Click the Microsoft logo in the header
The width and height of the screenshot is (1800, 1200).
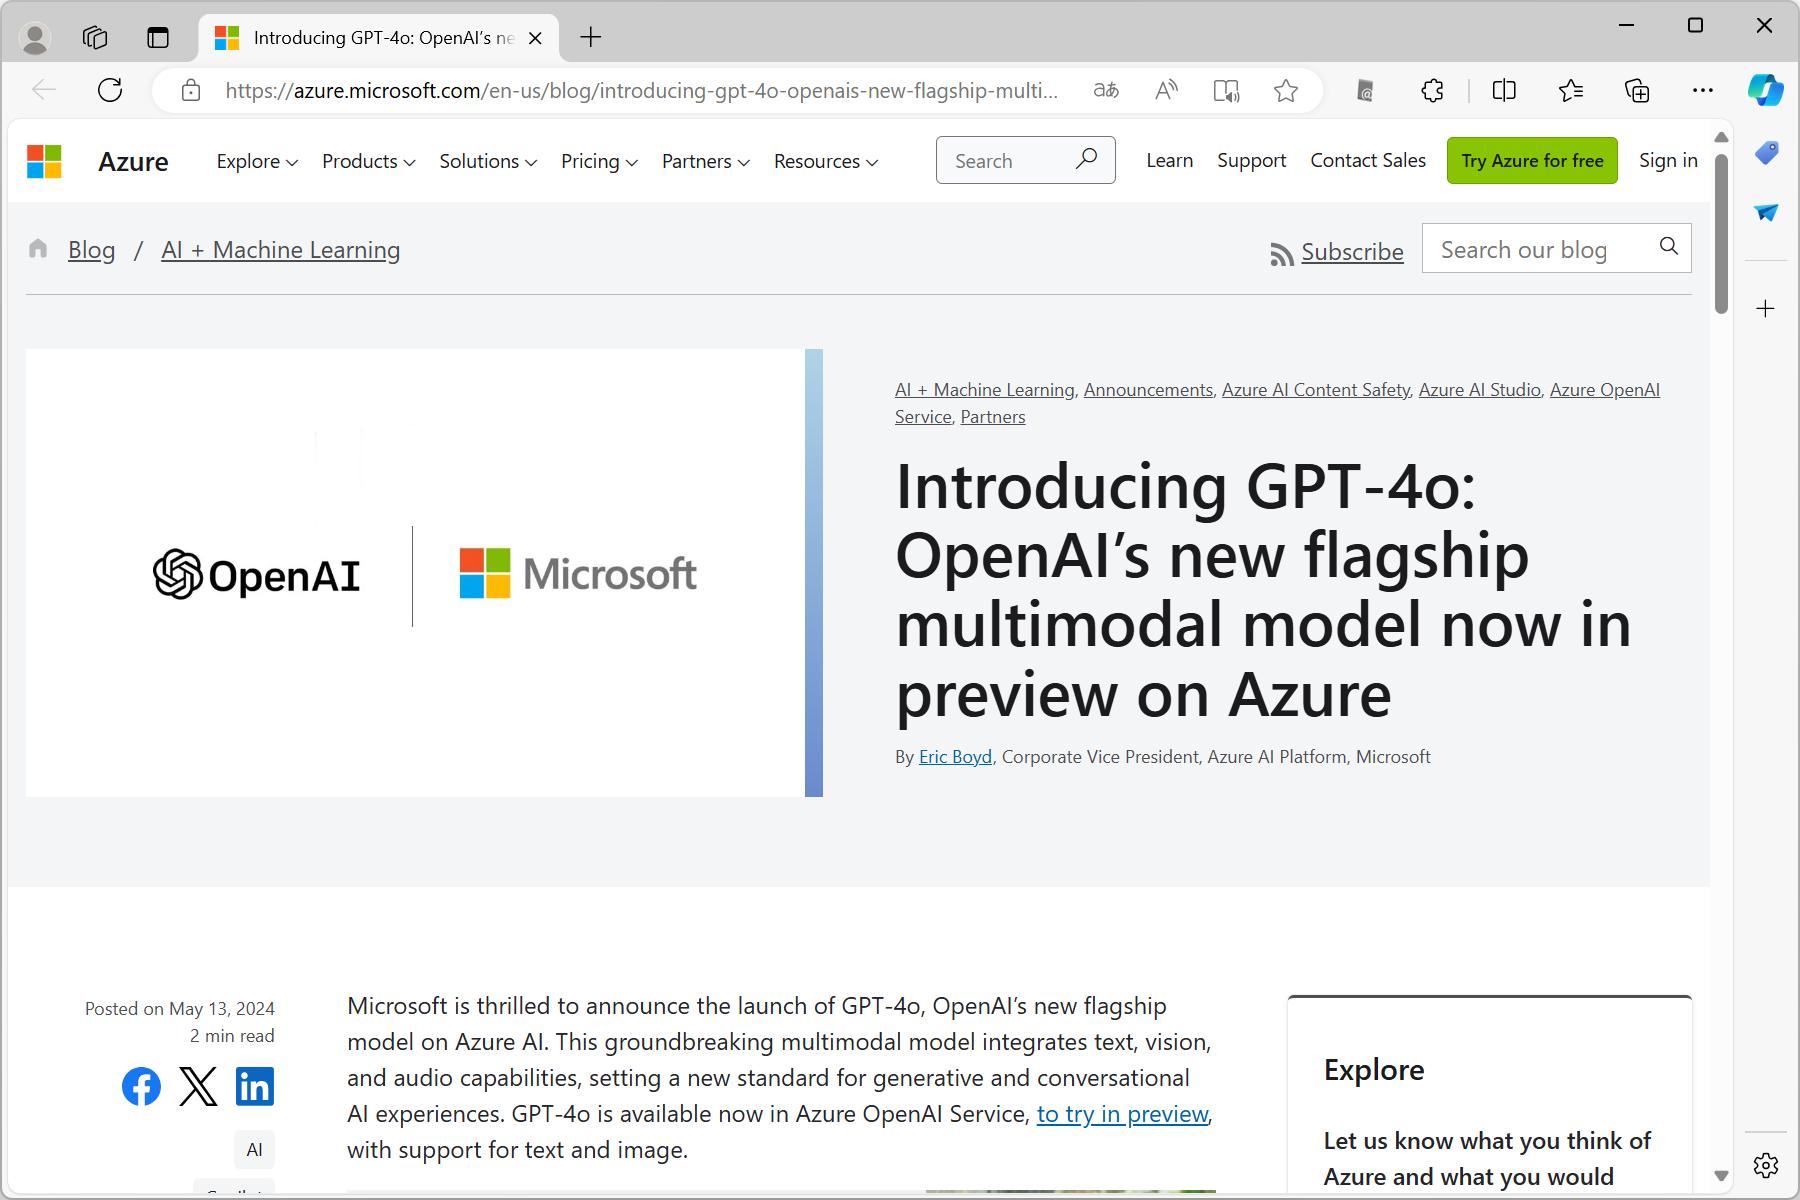[44, 161]
